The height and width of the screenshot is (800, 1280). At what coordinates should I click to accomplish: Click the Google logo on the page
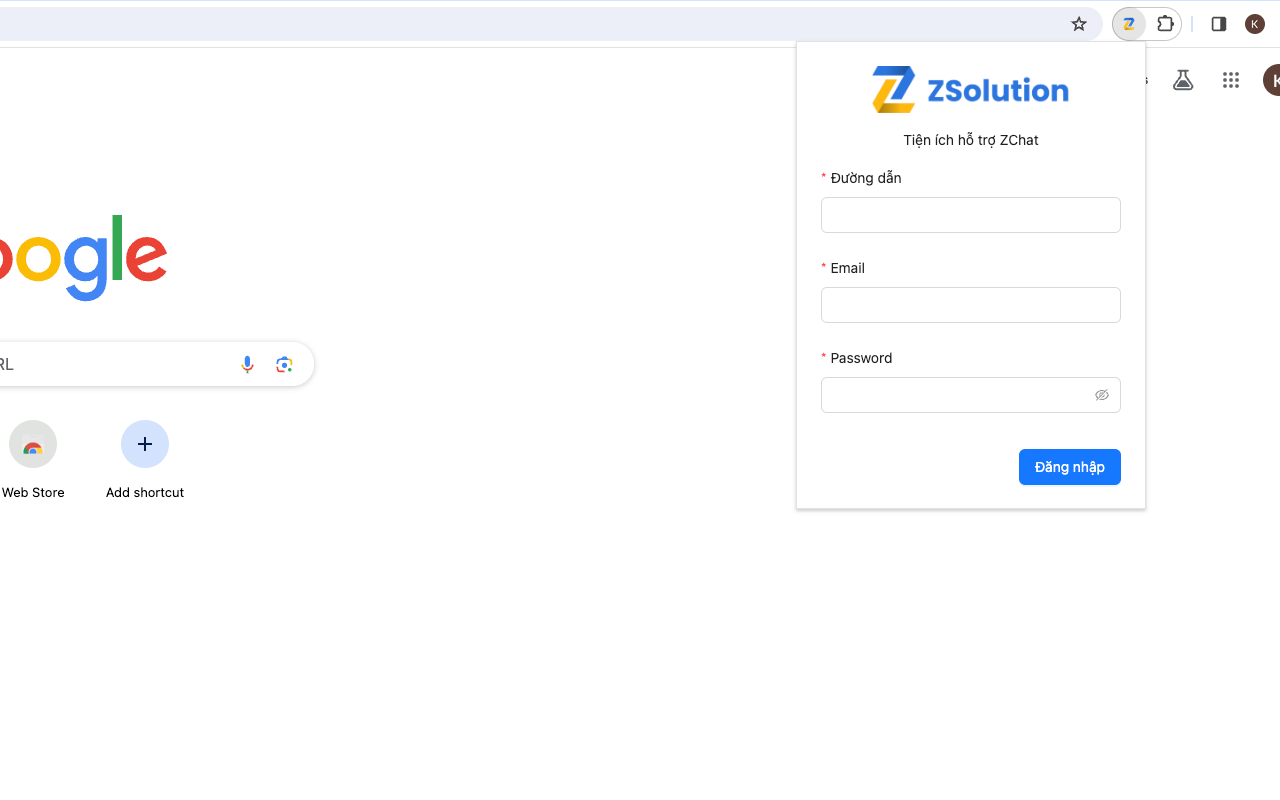pyautogui.click(x=80, y=258)
